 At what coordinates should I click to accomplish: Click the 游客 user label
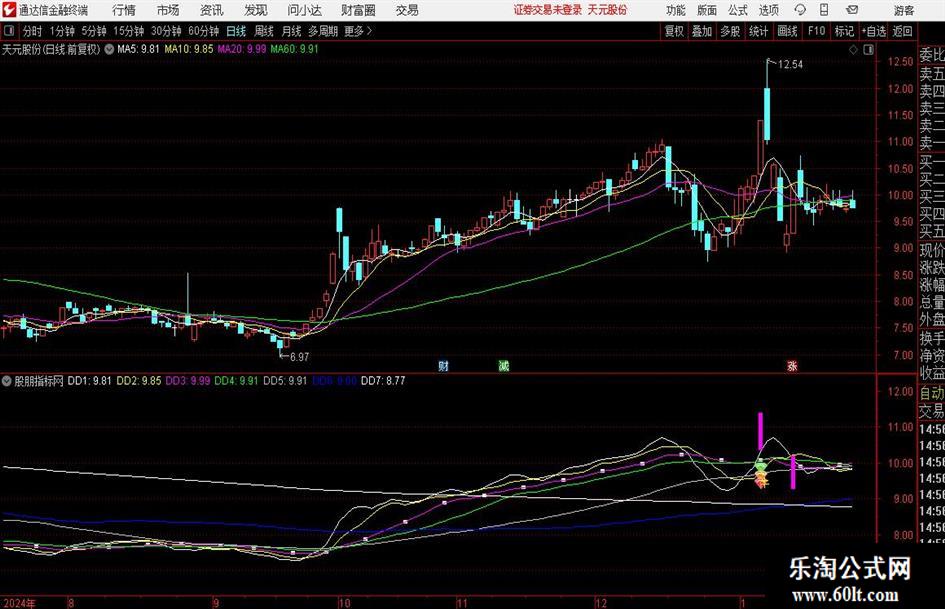pyautogui.click(x=903, y=10)
